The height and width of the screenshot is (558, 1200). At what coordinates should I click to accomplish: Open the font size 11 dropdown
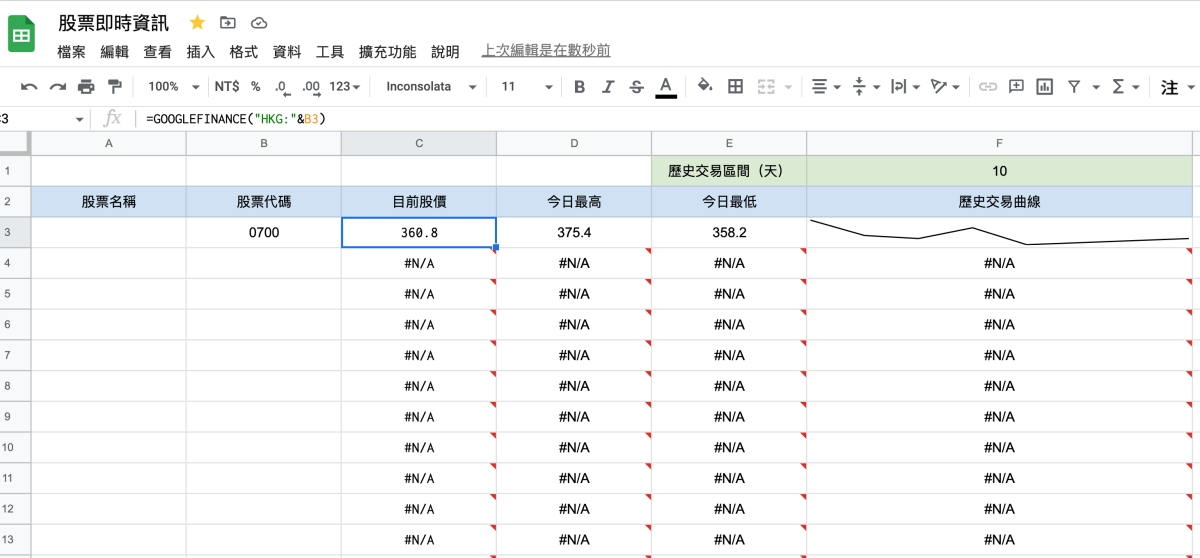[x=526, y=87]
